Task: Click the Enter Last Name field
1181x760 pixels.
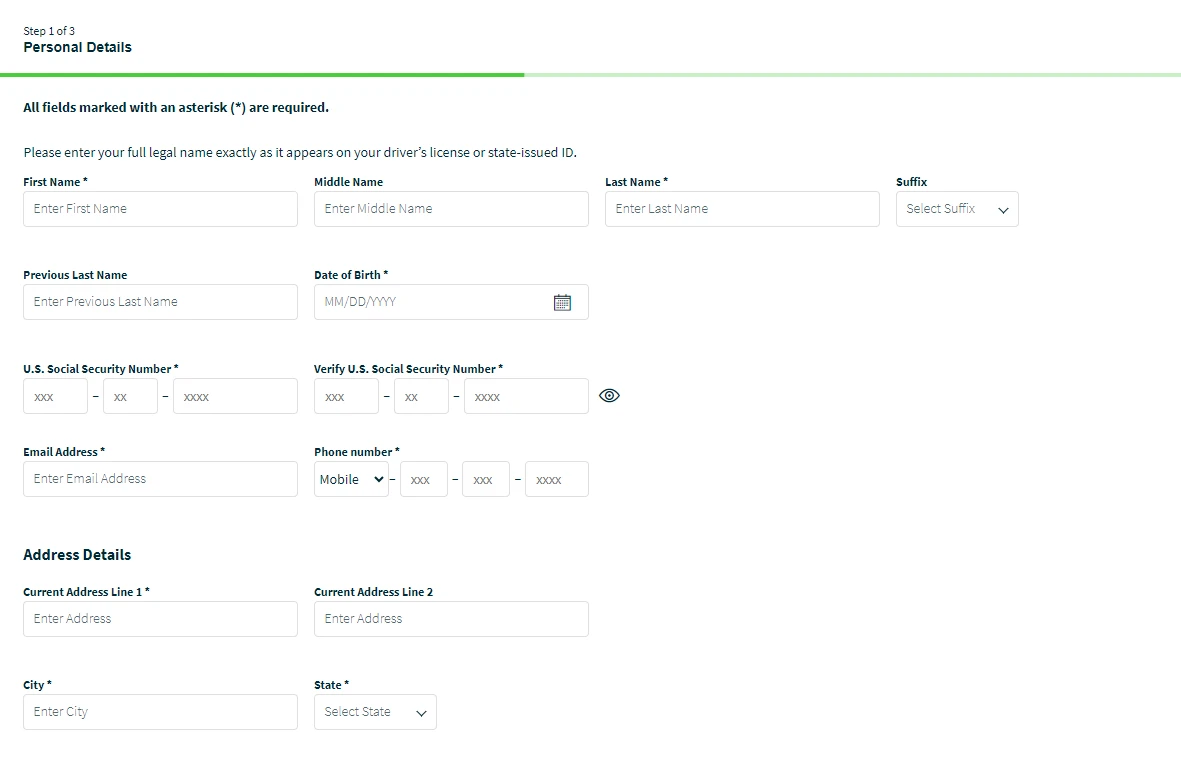Action: click(x=741, y=208)
